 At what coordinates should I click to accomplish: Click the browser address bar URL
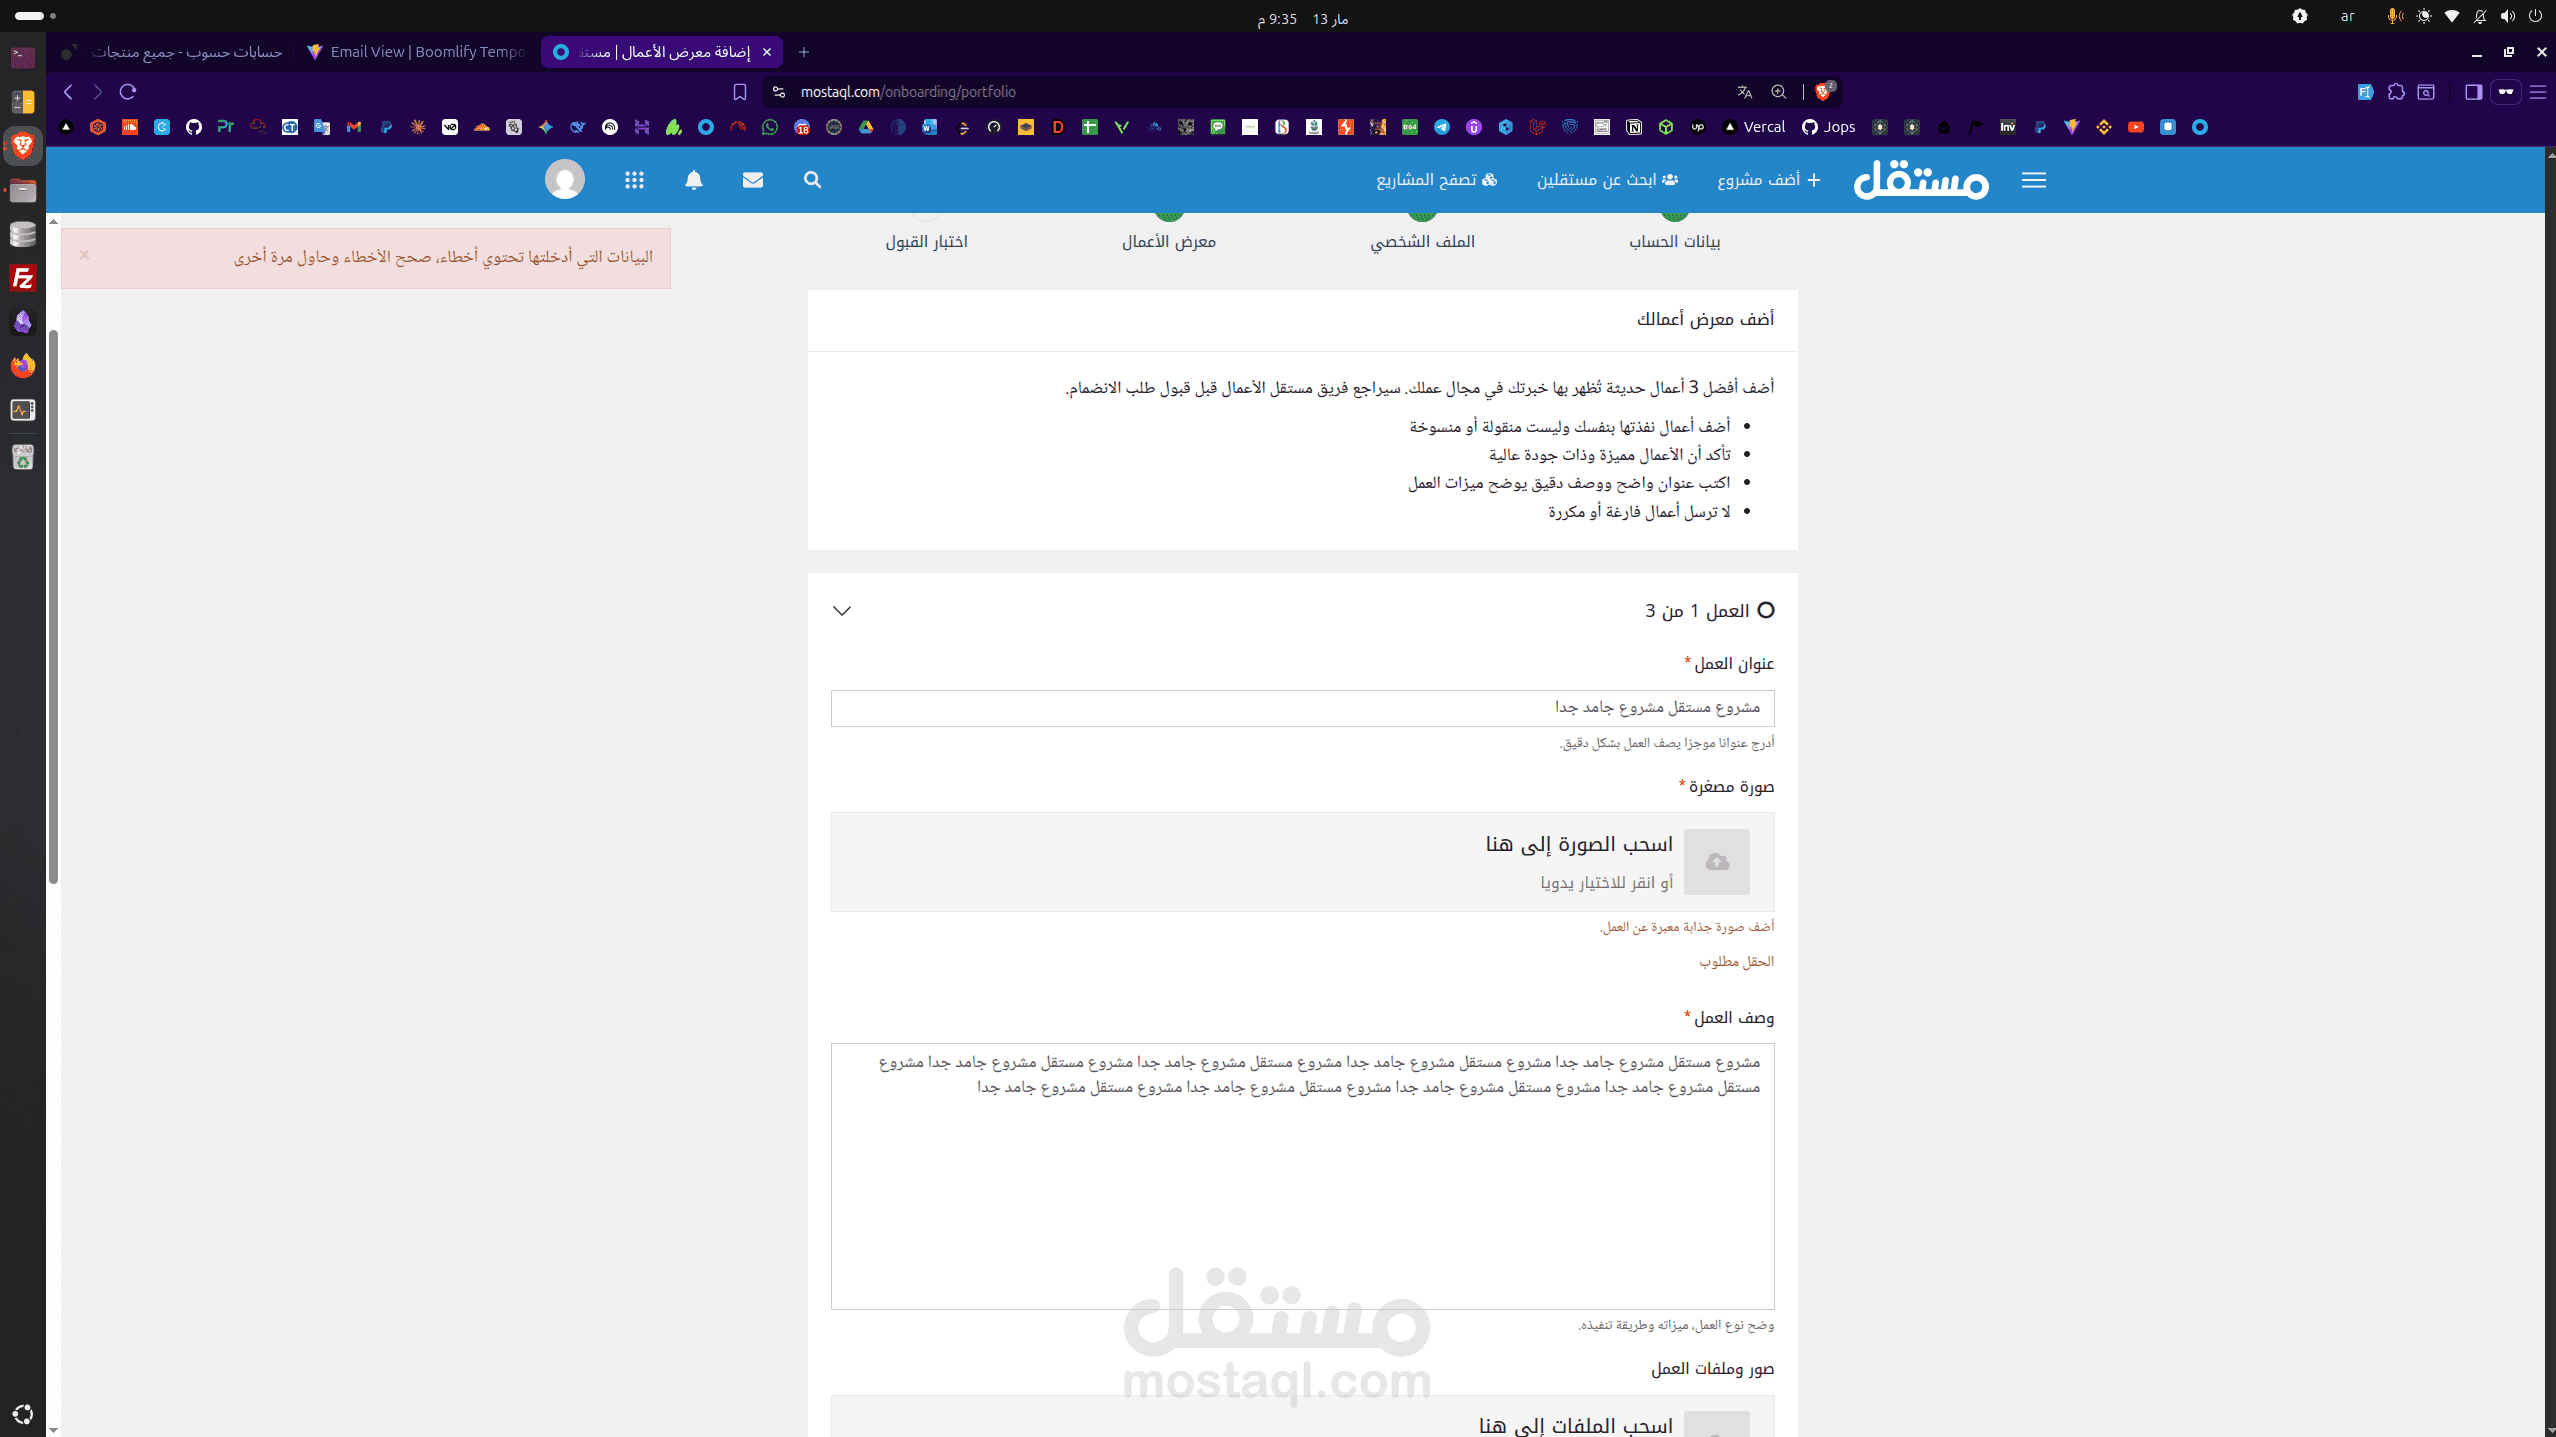pos(908,92)
